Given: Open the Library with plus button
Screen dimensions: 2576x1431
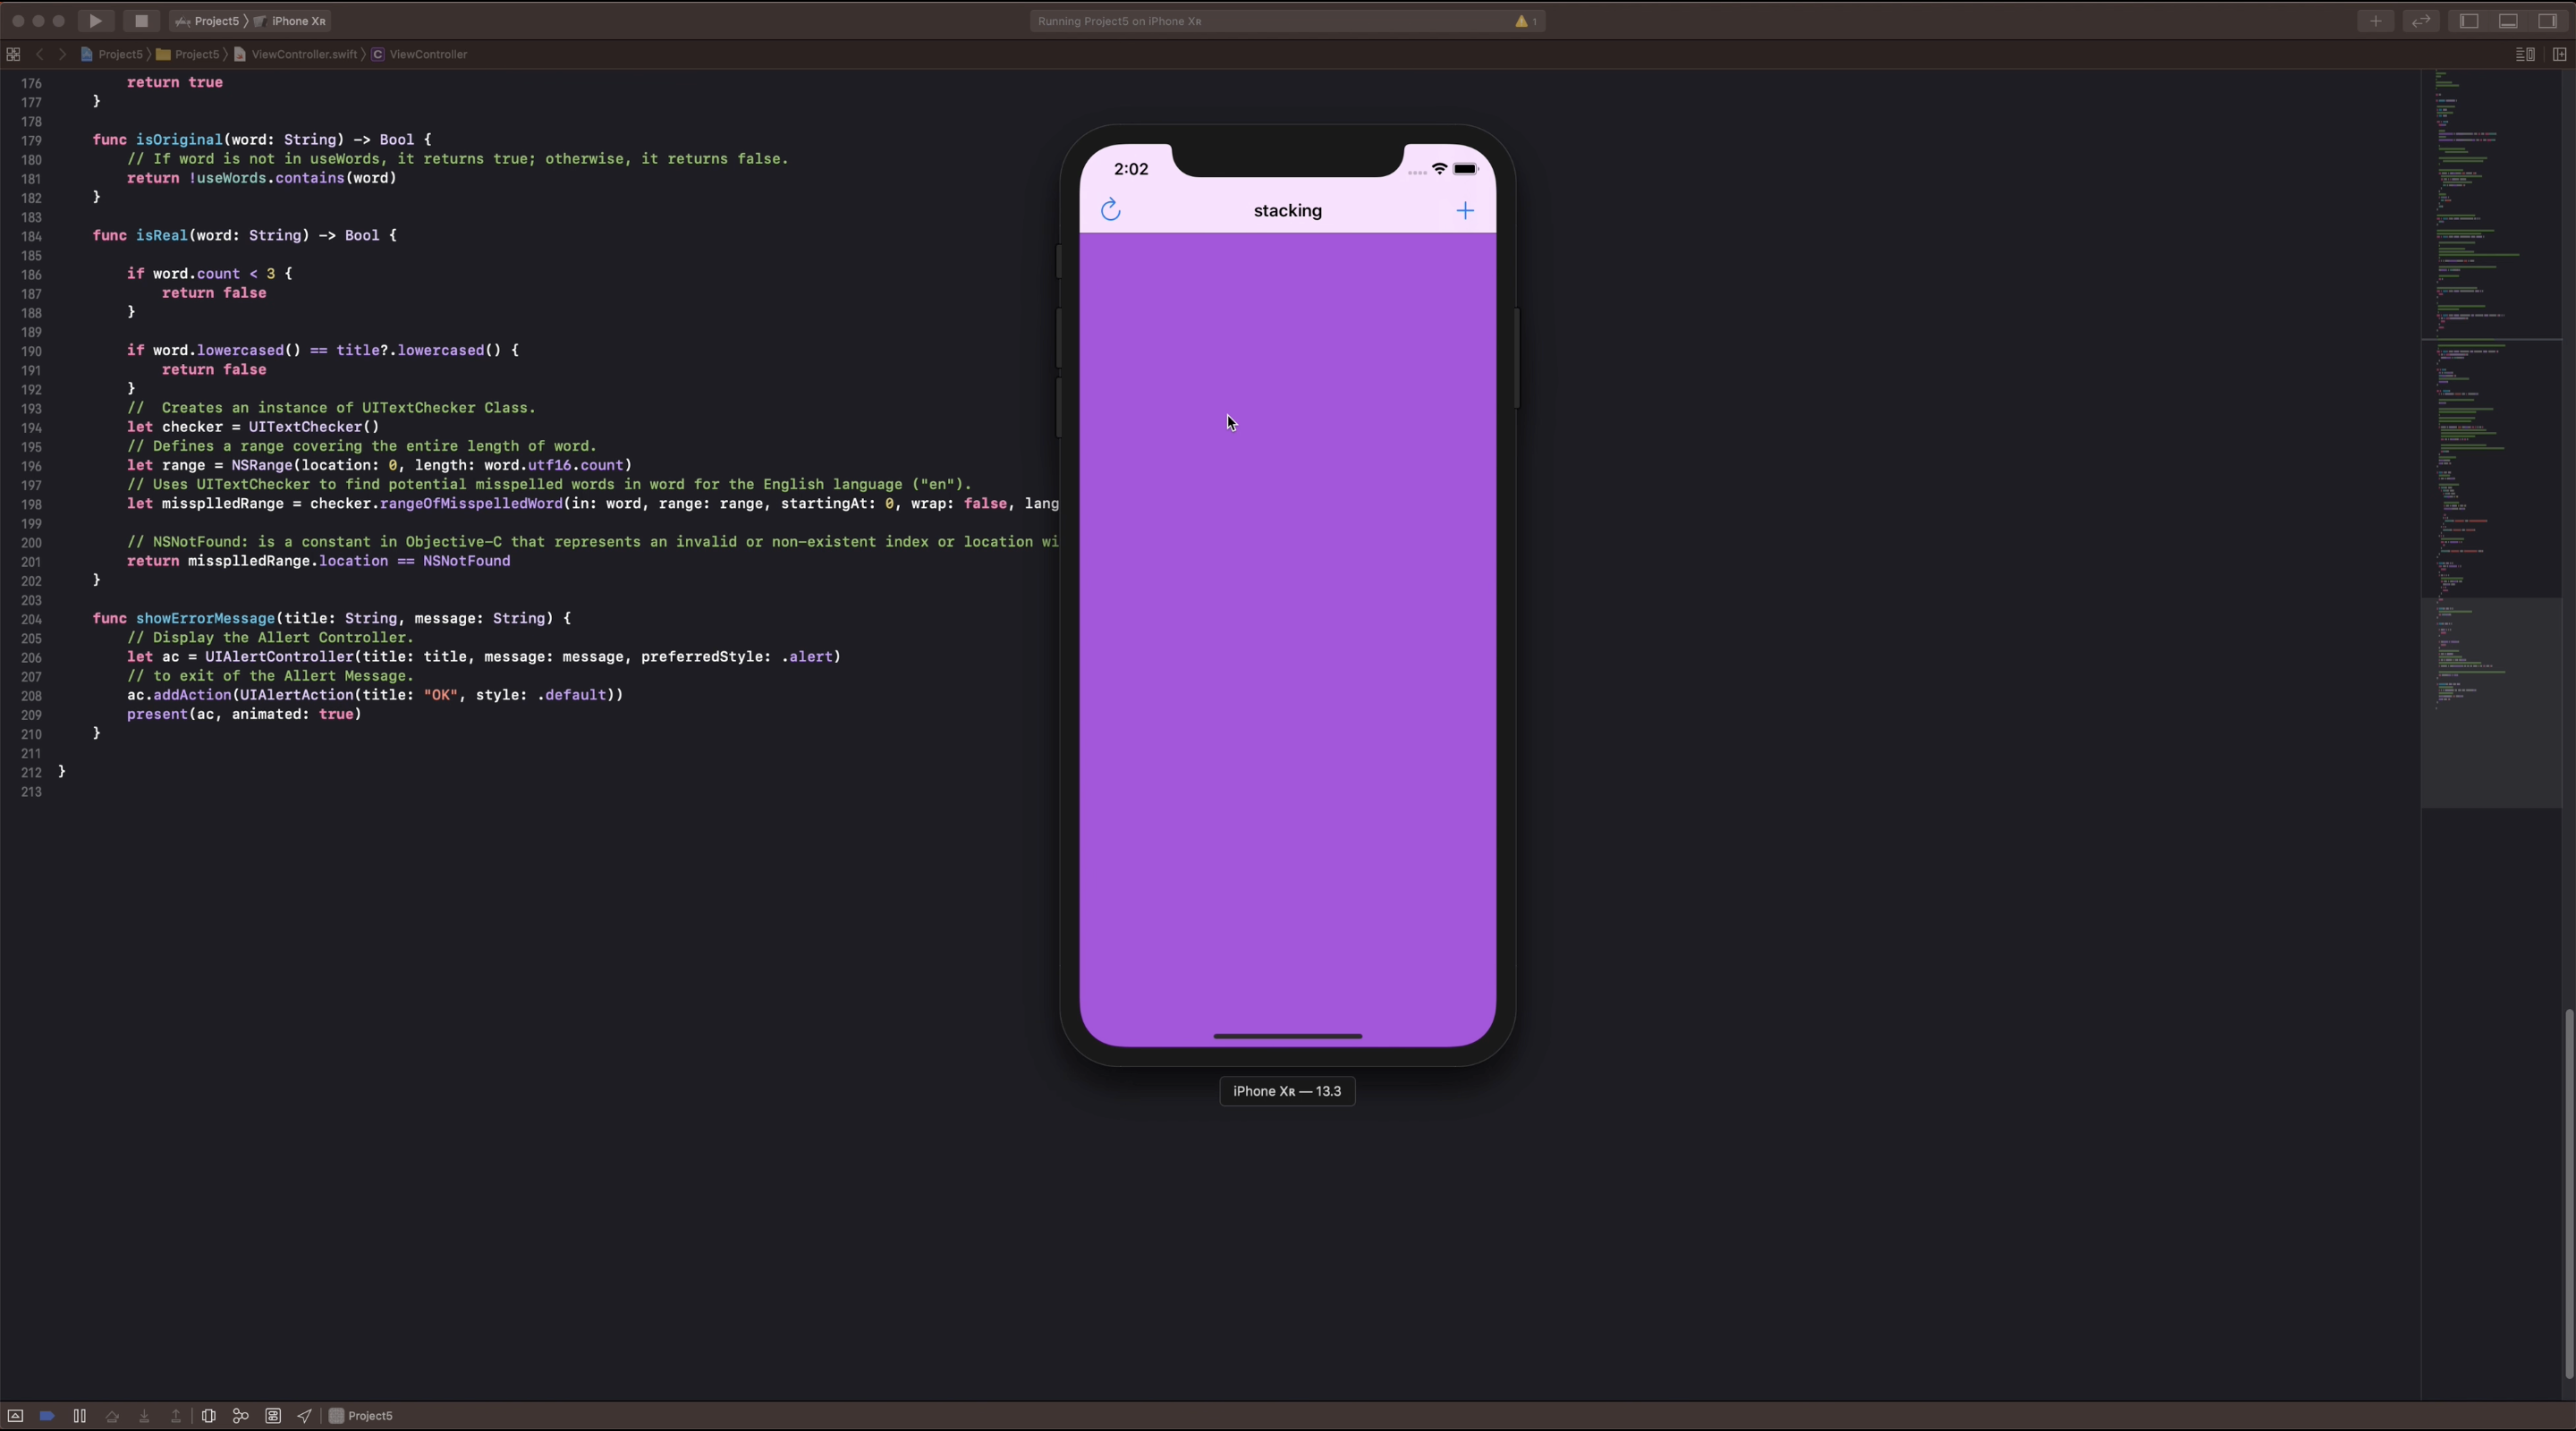Looking at the screenshot, I should click(2375, 21).
